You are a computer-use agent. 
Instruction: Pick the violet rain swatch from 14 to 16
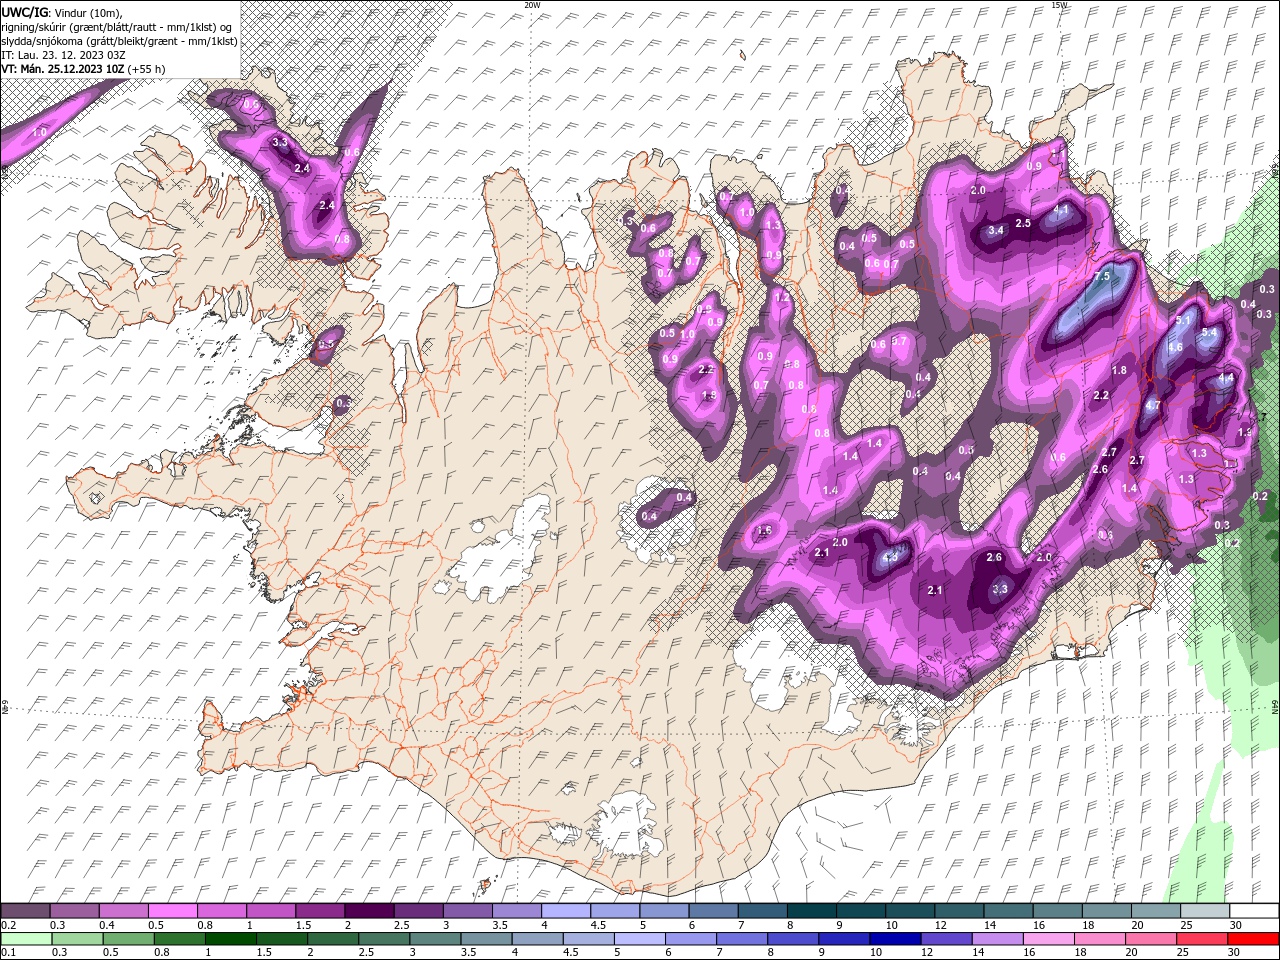click(997, 938)
